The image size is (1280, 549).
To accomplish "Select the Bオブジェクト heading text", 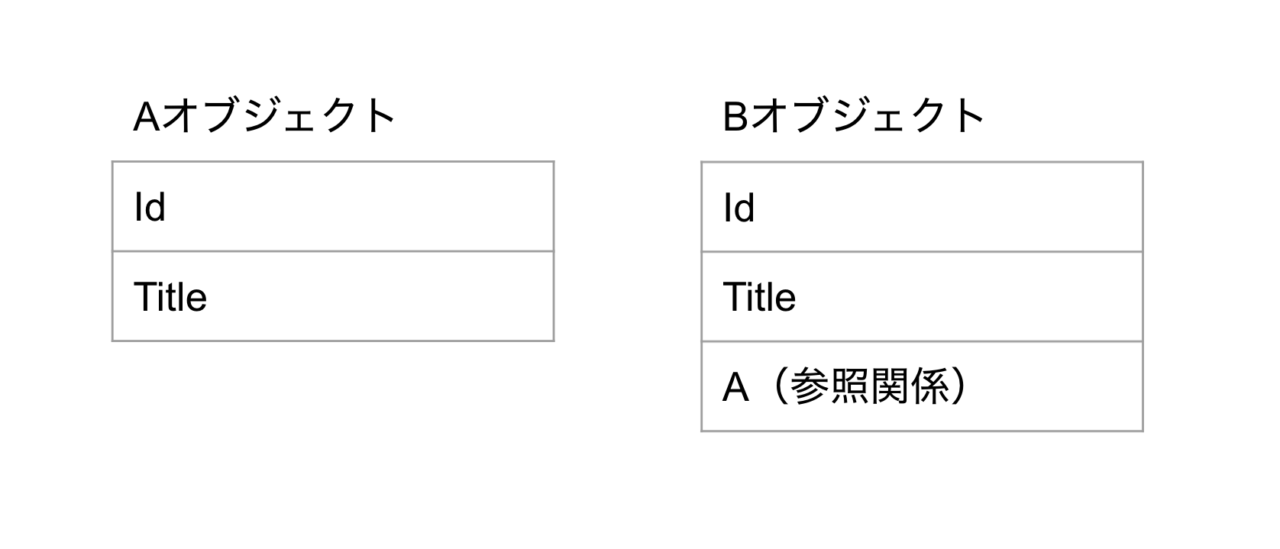I will [854, 117].
